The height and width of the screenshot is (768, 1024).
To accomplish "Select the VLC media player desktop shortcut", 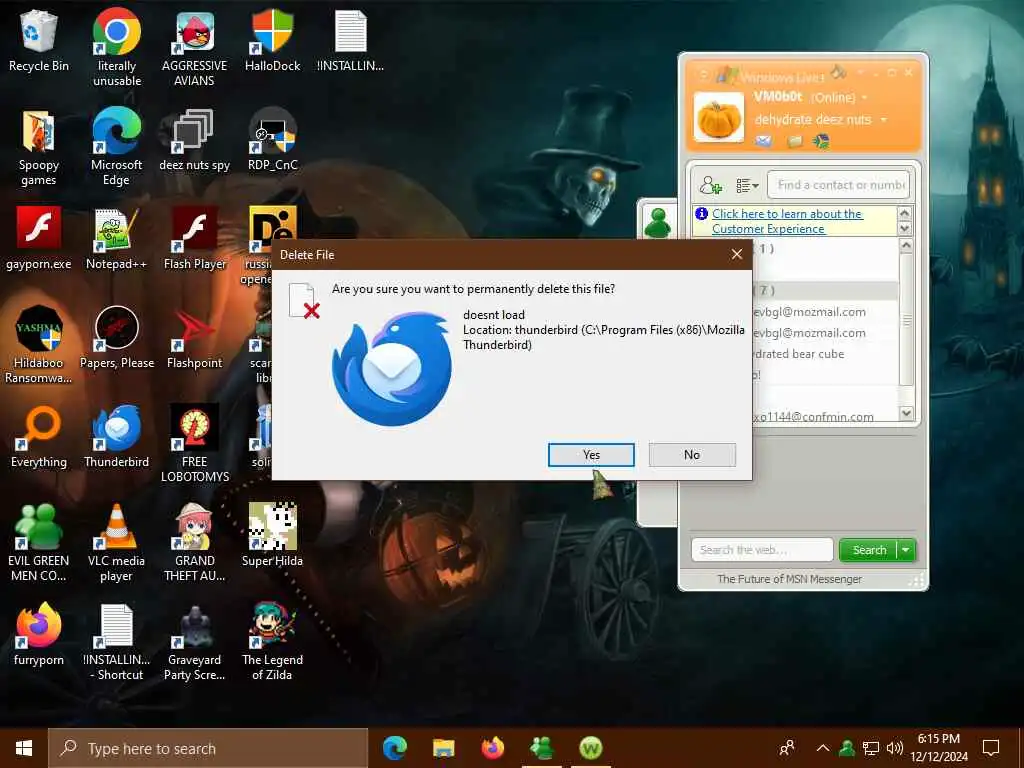I will [116, 543].
